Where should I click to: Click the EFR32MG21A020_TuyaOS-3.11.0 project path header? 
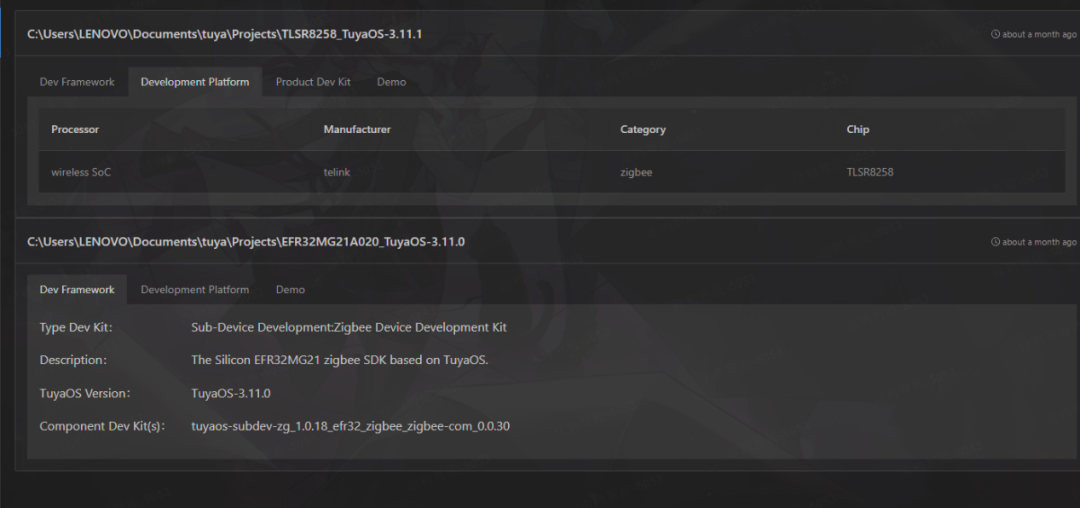246,242
